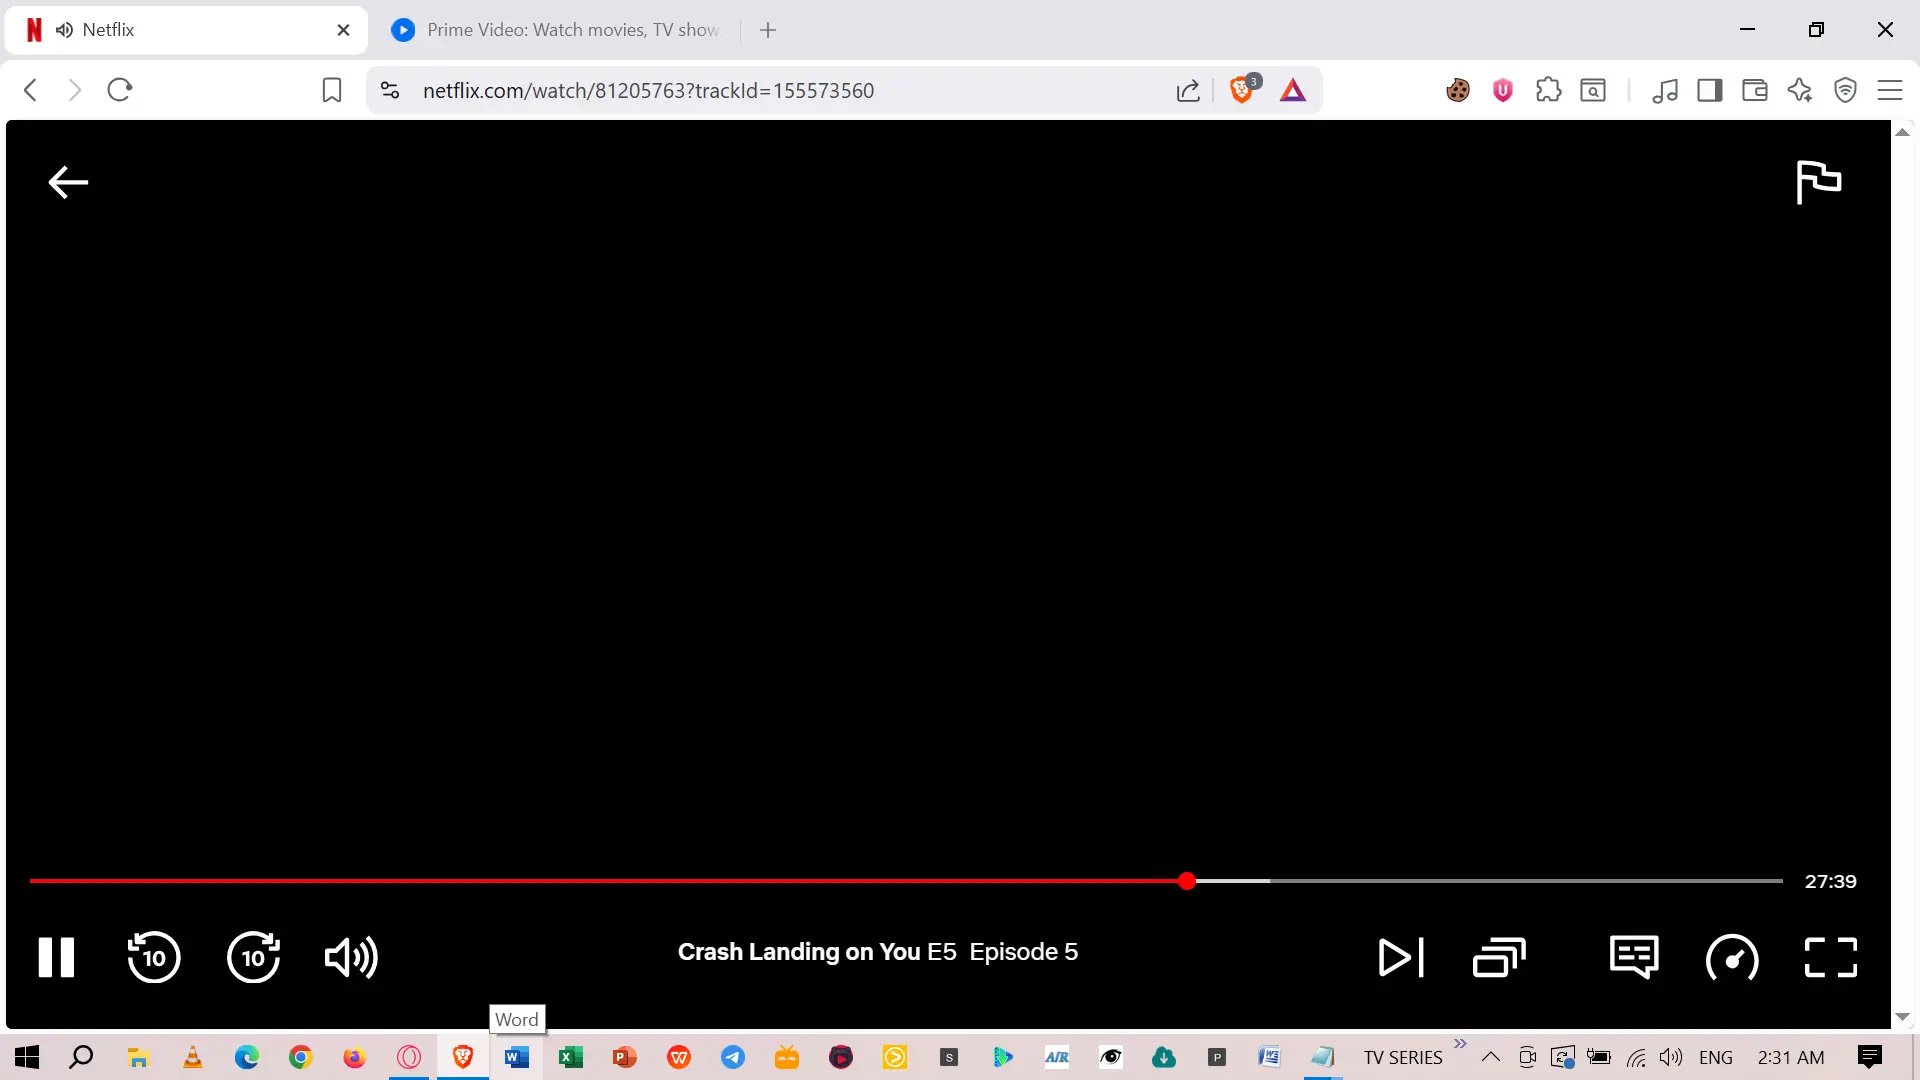Open the page search extension icon
The height and width of the screenshot is (1080, 1920).
point(1593,91)
